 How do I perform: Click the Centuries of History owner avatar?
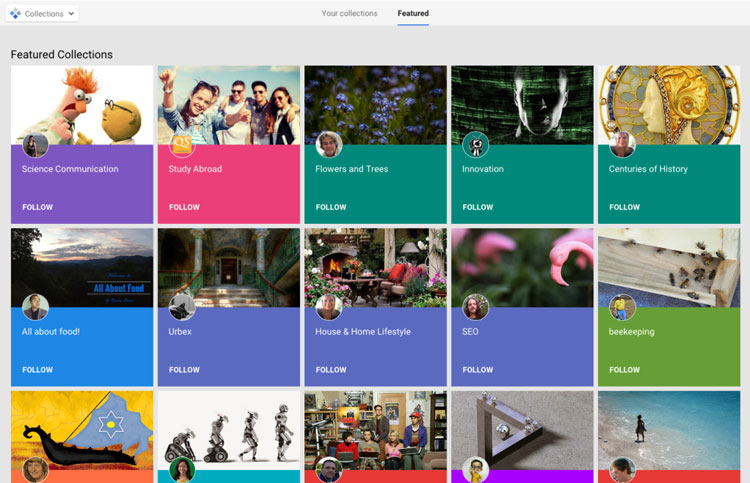(622, 145)
